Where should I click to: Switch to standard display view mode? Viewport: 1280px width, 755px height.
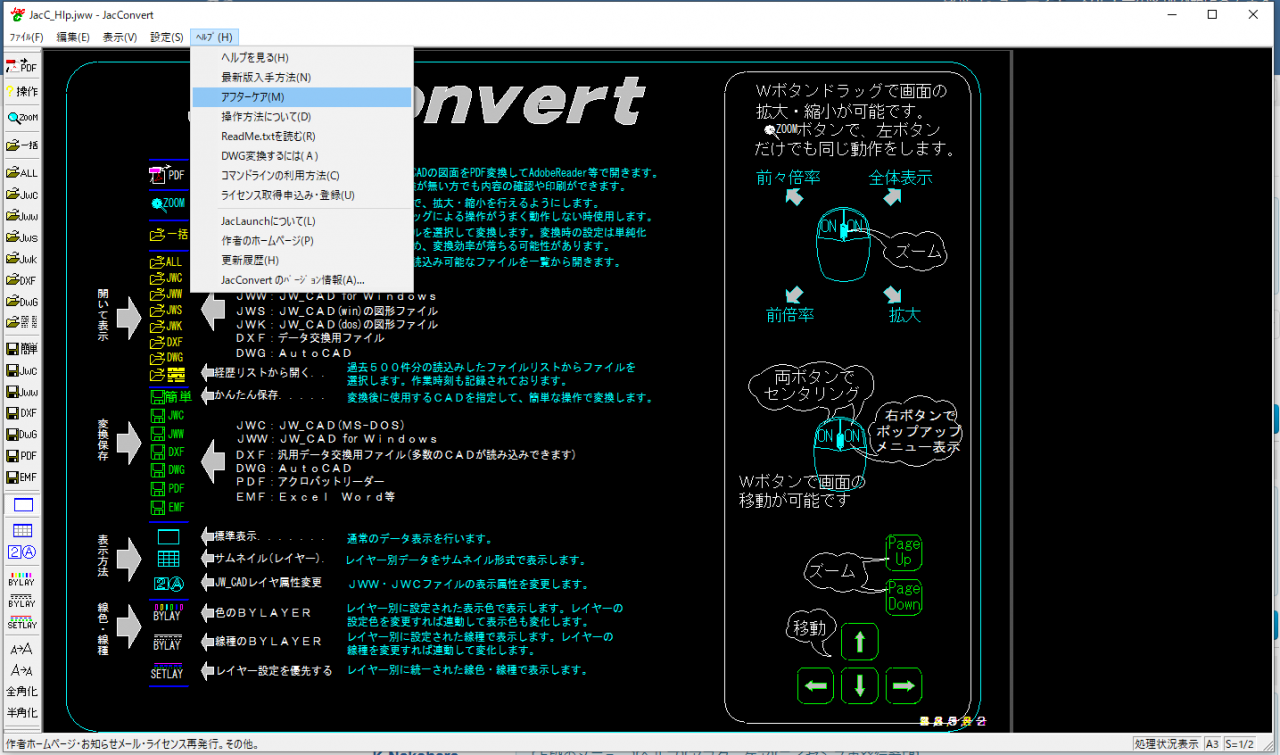click(x=21, y=505)
